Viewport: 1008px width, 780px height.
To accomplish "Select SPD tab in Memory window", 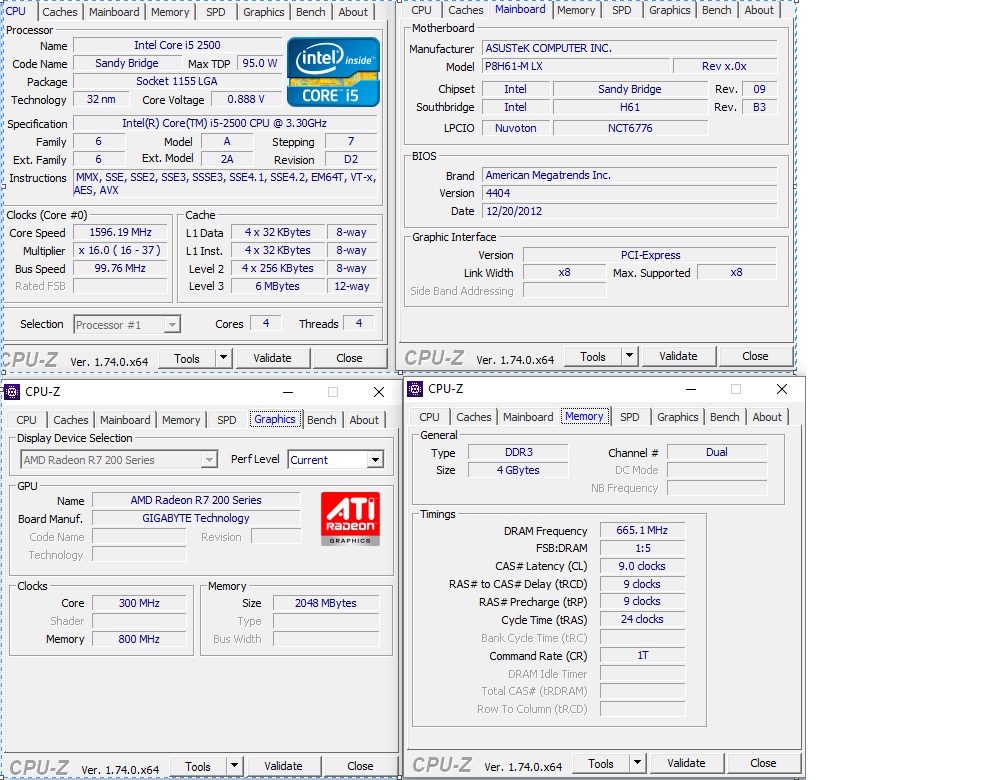I will (x=630, y=417).
